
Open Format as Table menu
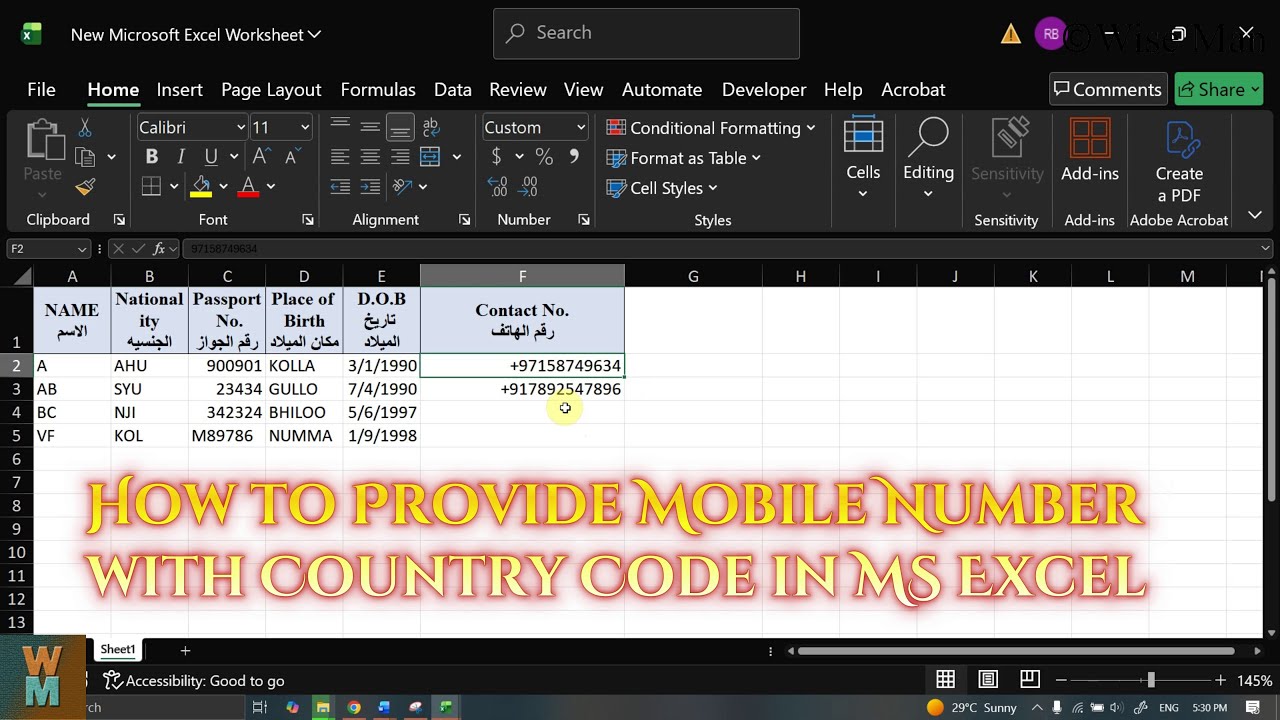(x=684, y=158)
